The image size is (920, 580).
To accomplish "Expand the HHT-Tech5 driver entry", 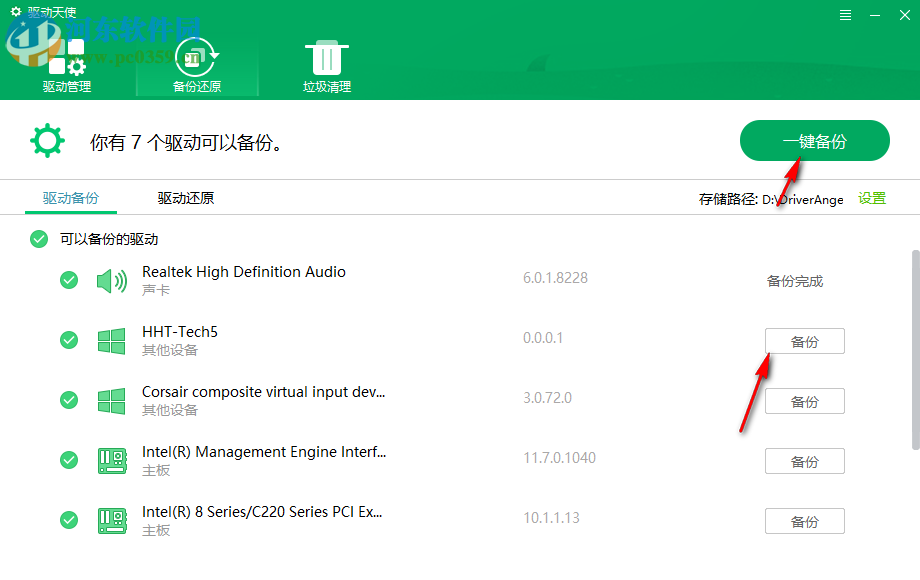I will coord(181,331).
